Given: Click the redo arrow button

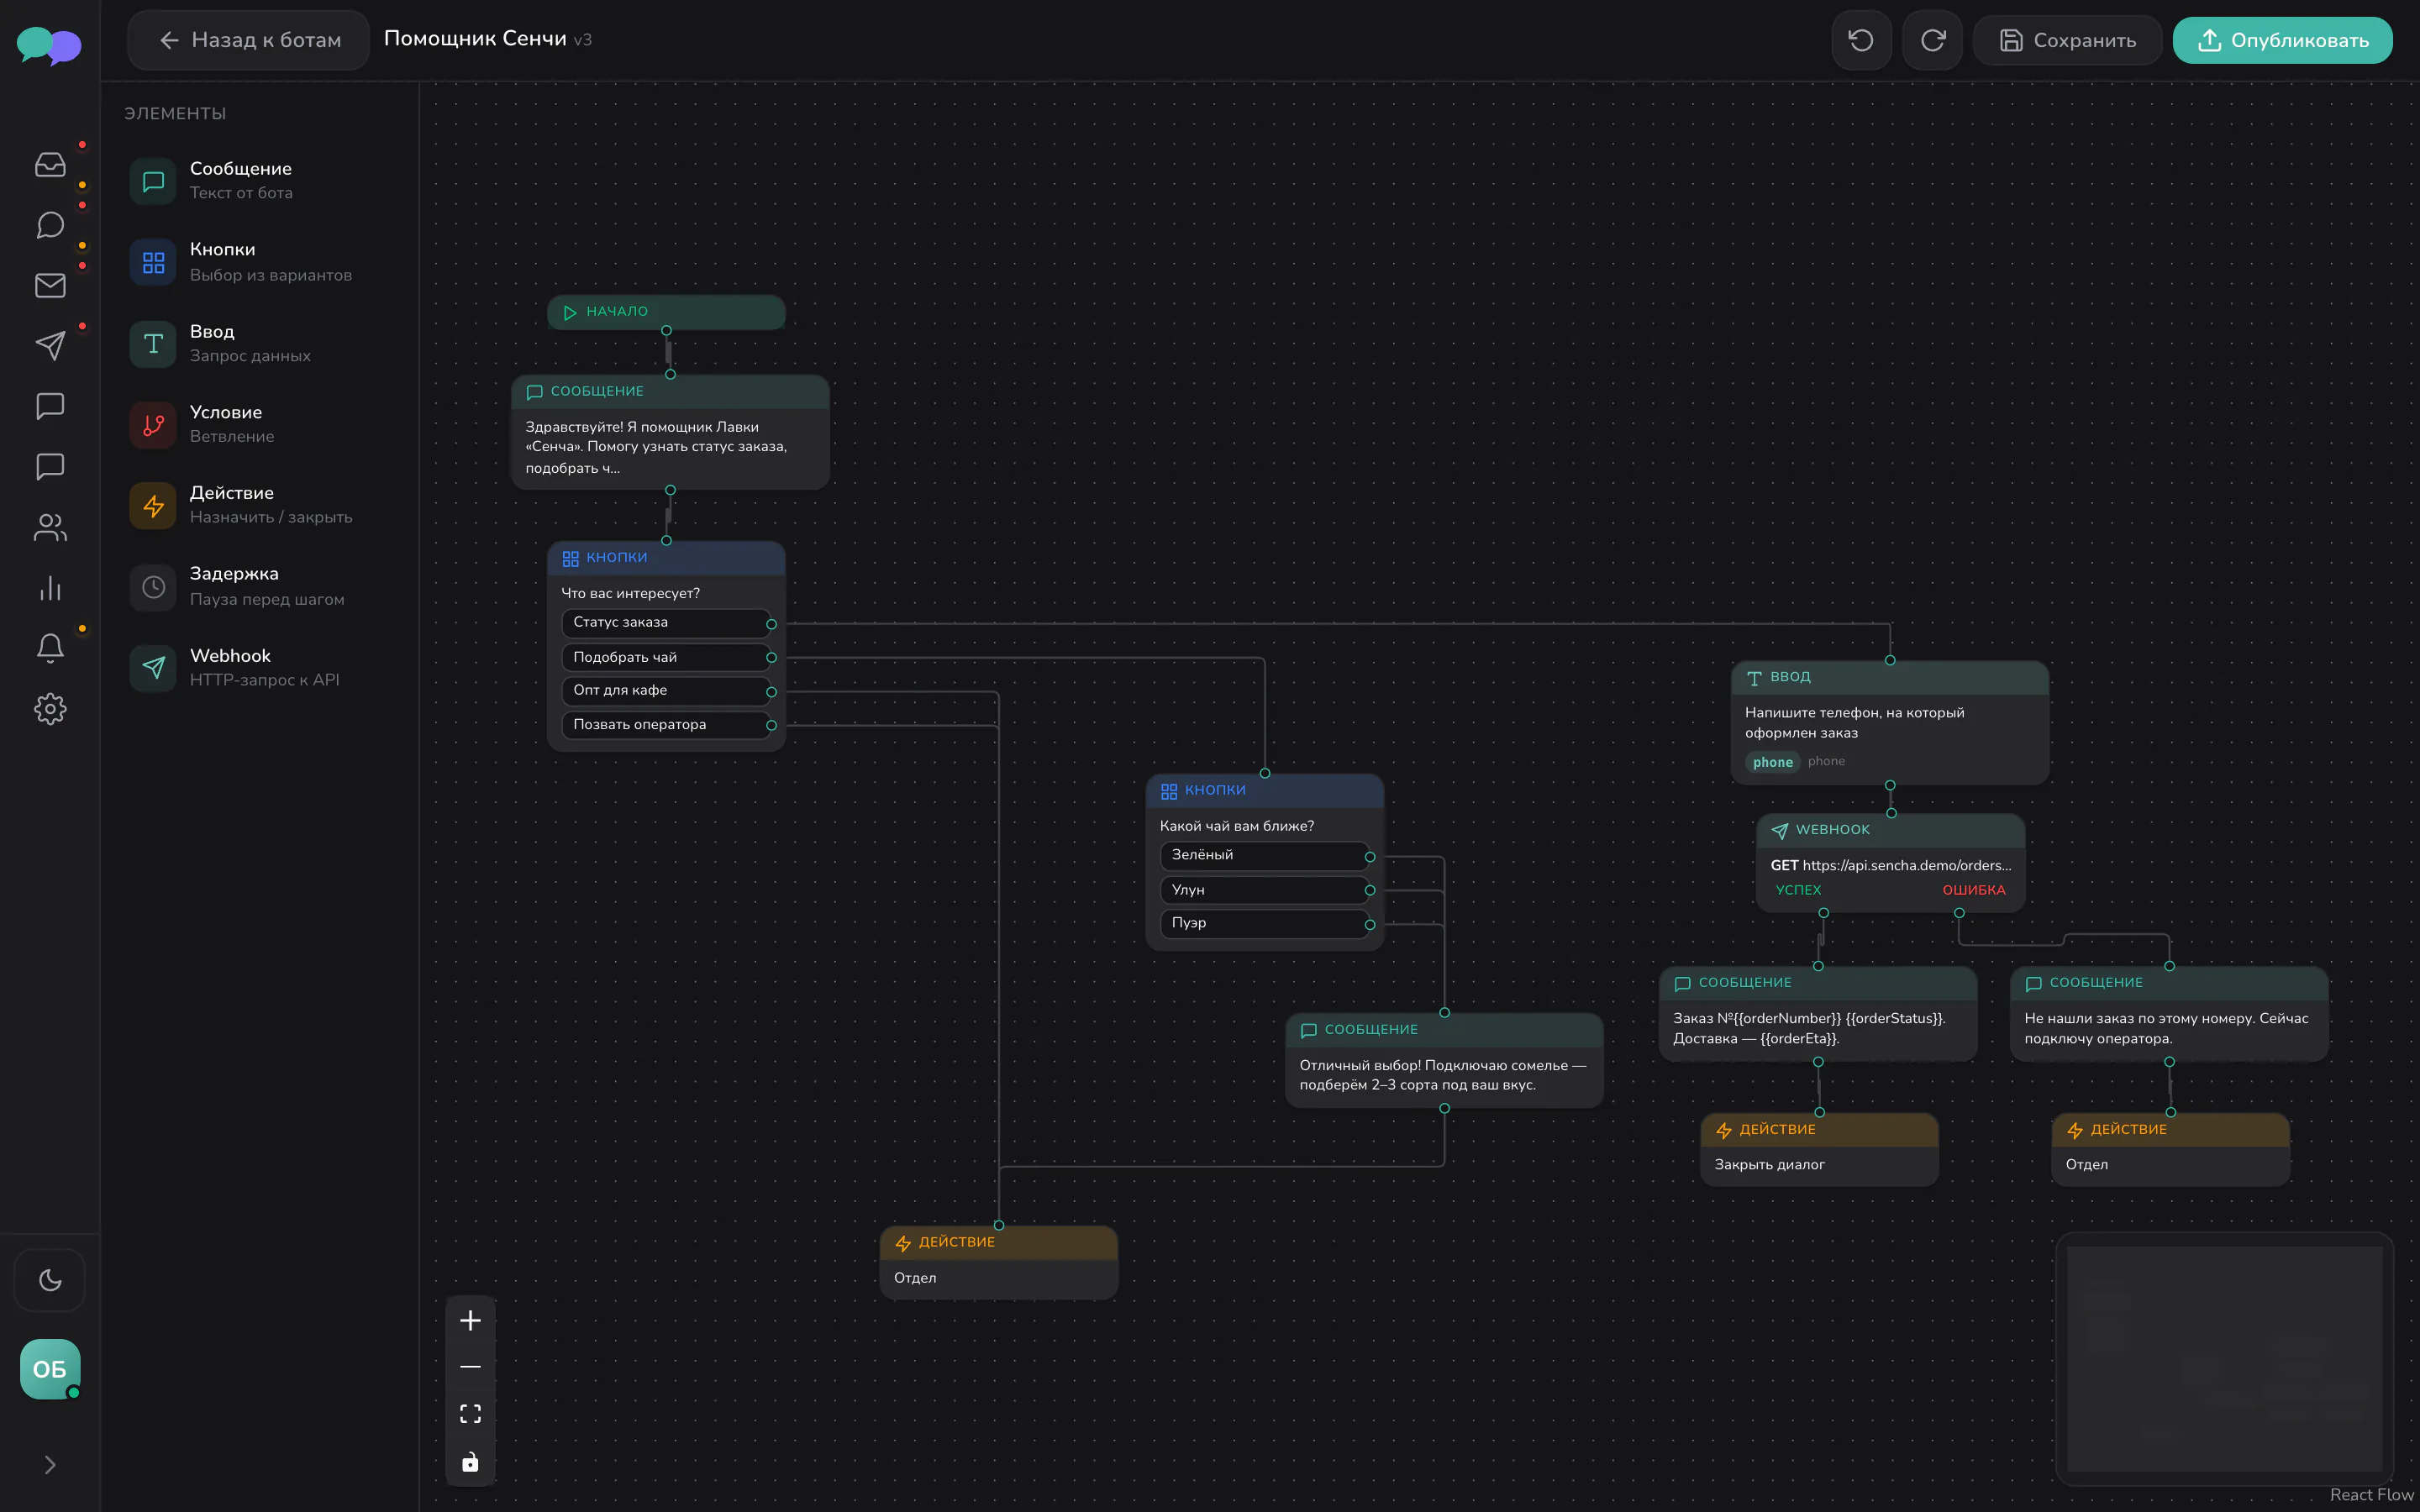Looking at the screenshot, I should 1932,40.
